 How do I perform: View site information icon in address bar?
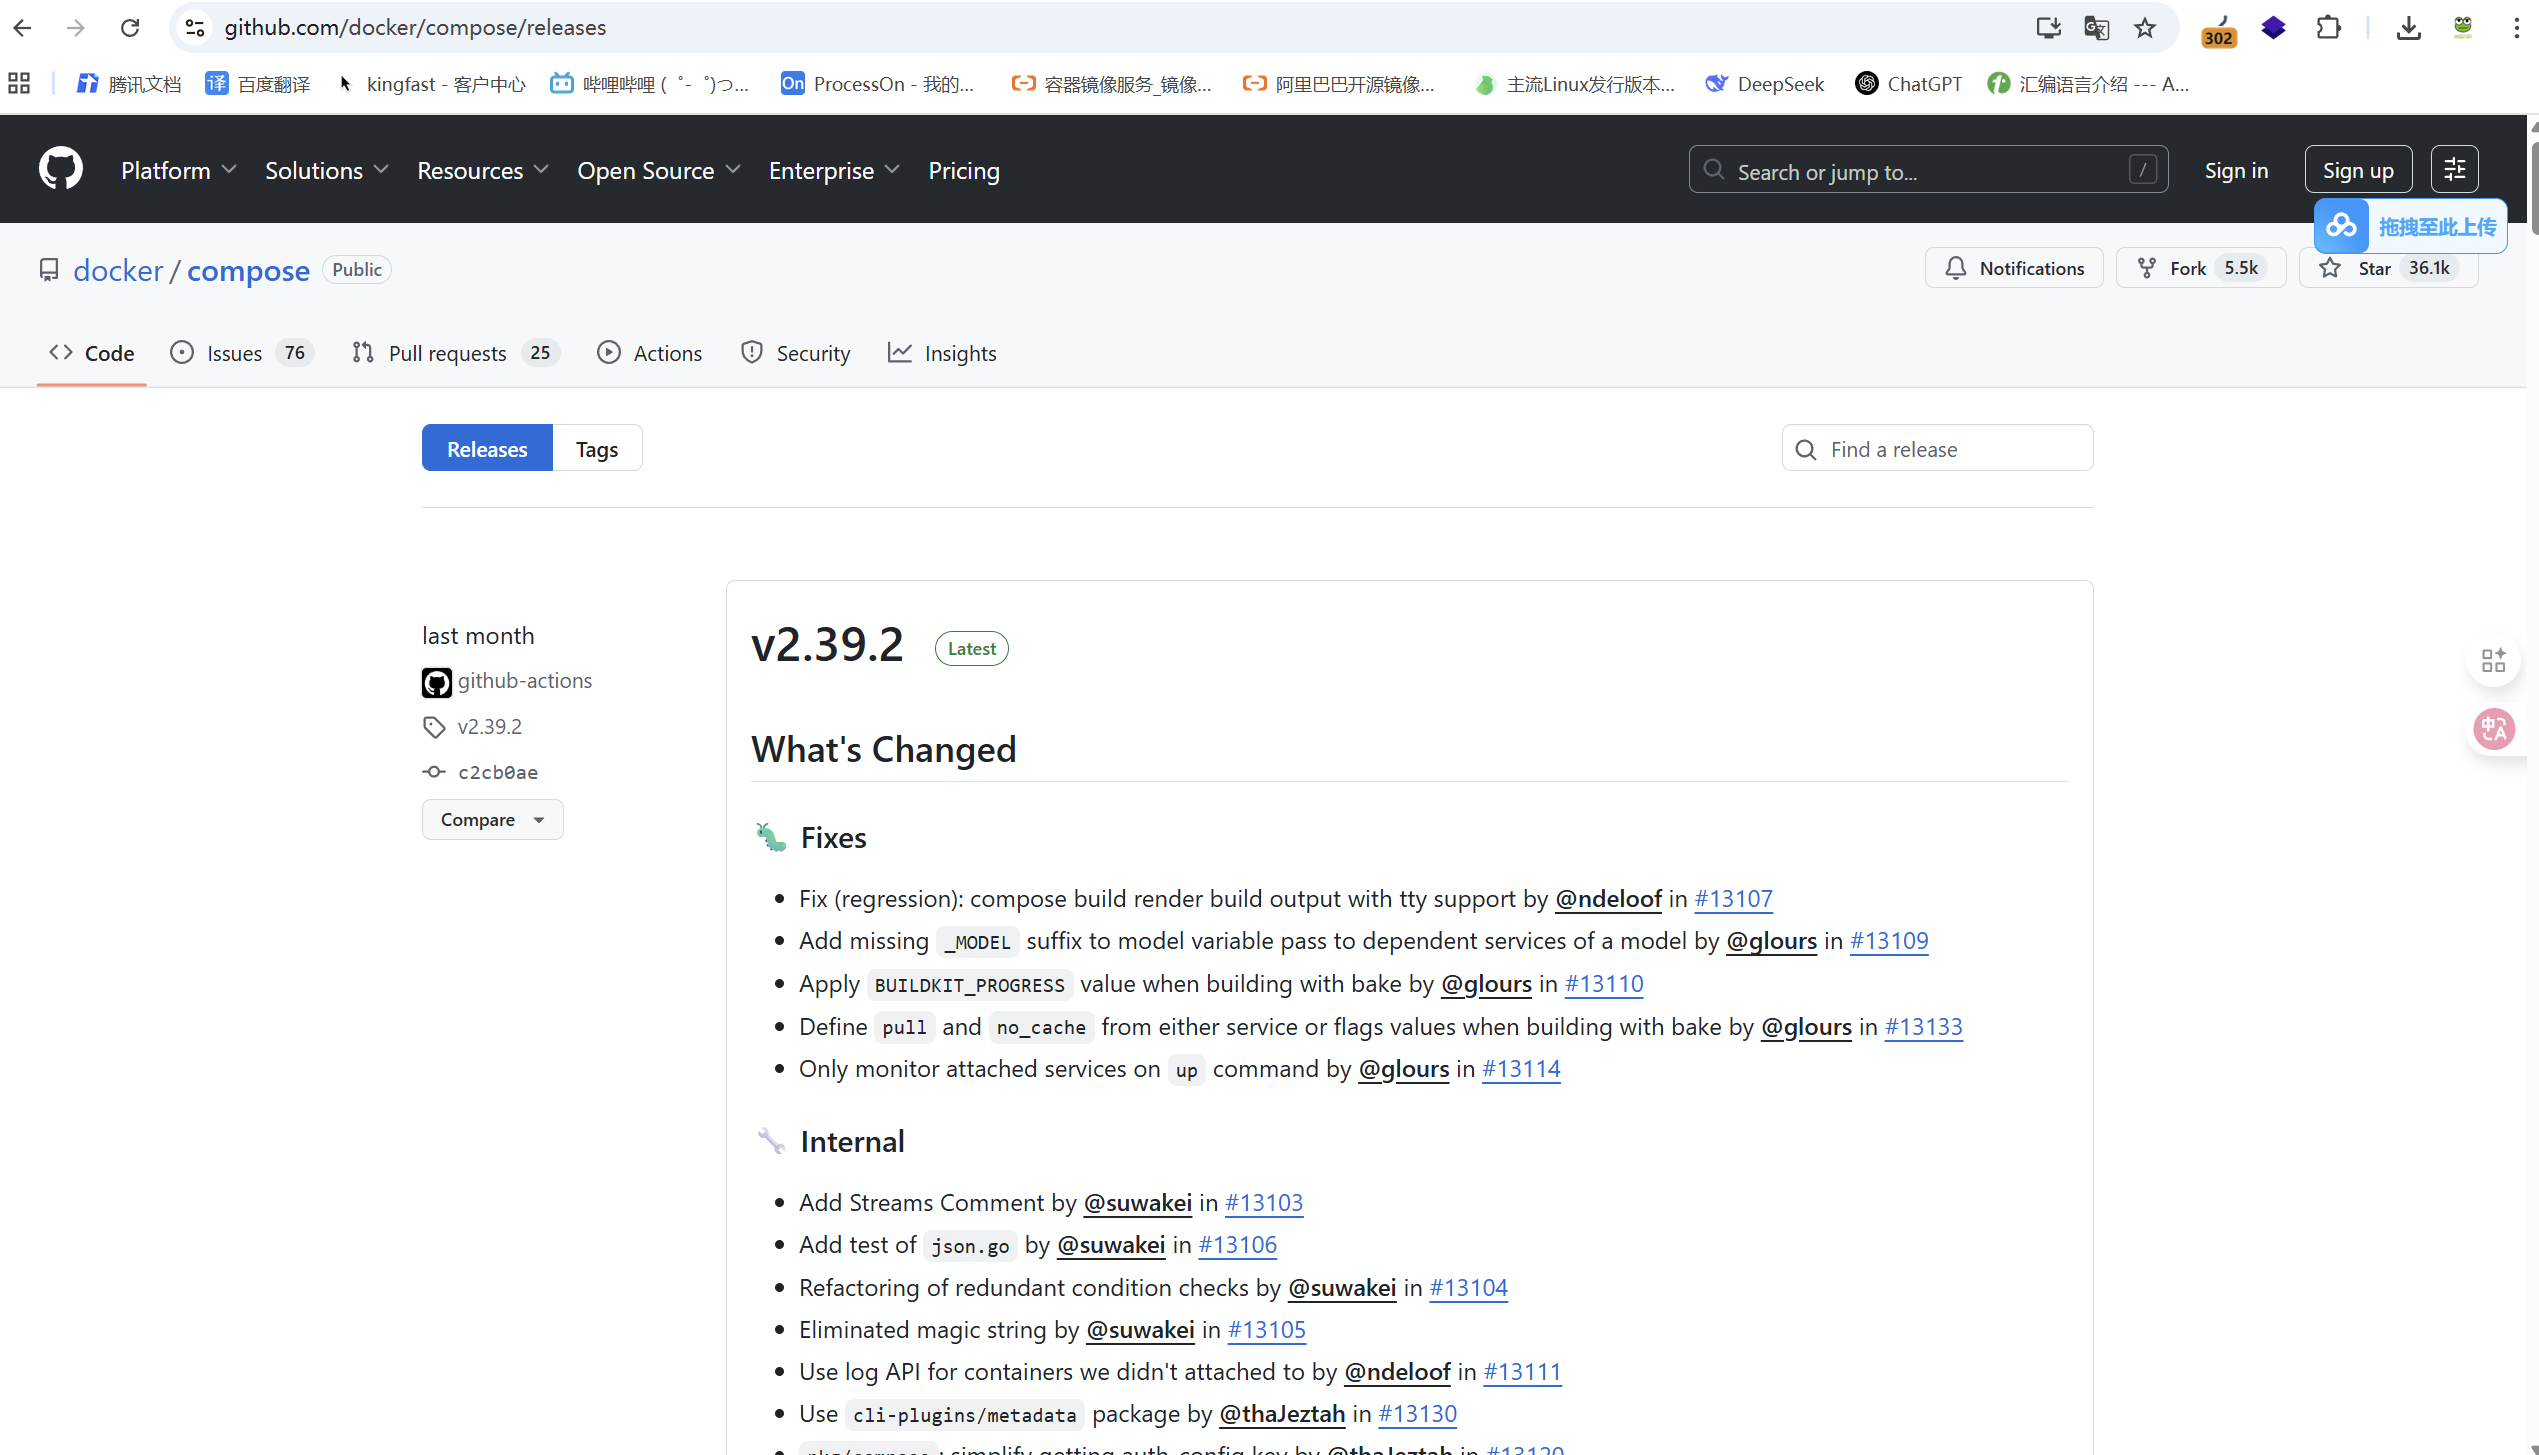pyautogui.click(x=196, y=28)
